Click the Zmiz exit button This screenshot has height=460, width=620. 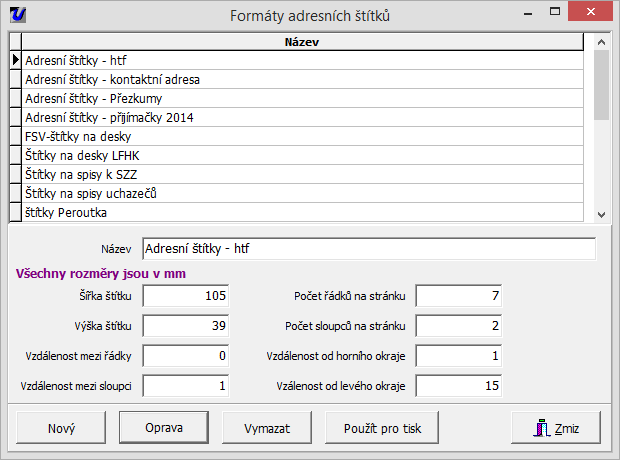click(559, 428)
